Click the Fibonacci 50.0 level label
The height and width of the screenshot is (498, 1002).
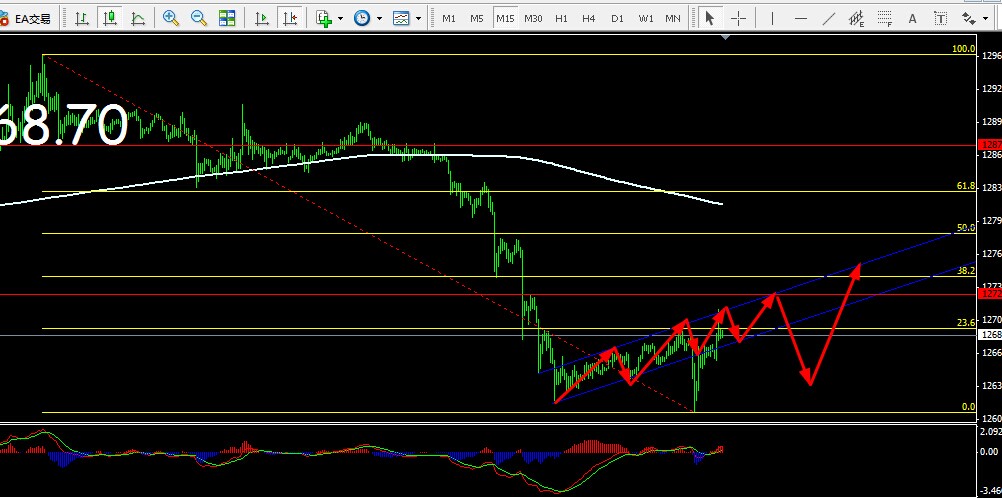point(966,228)
